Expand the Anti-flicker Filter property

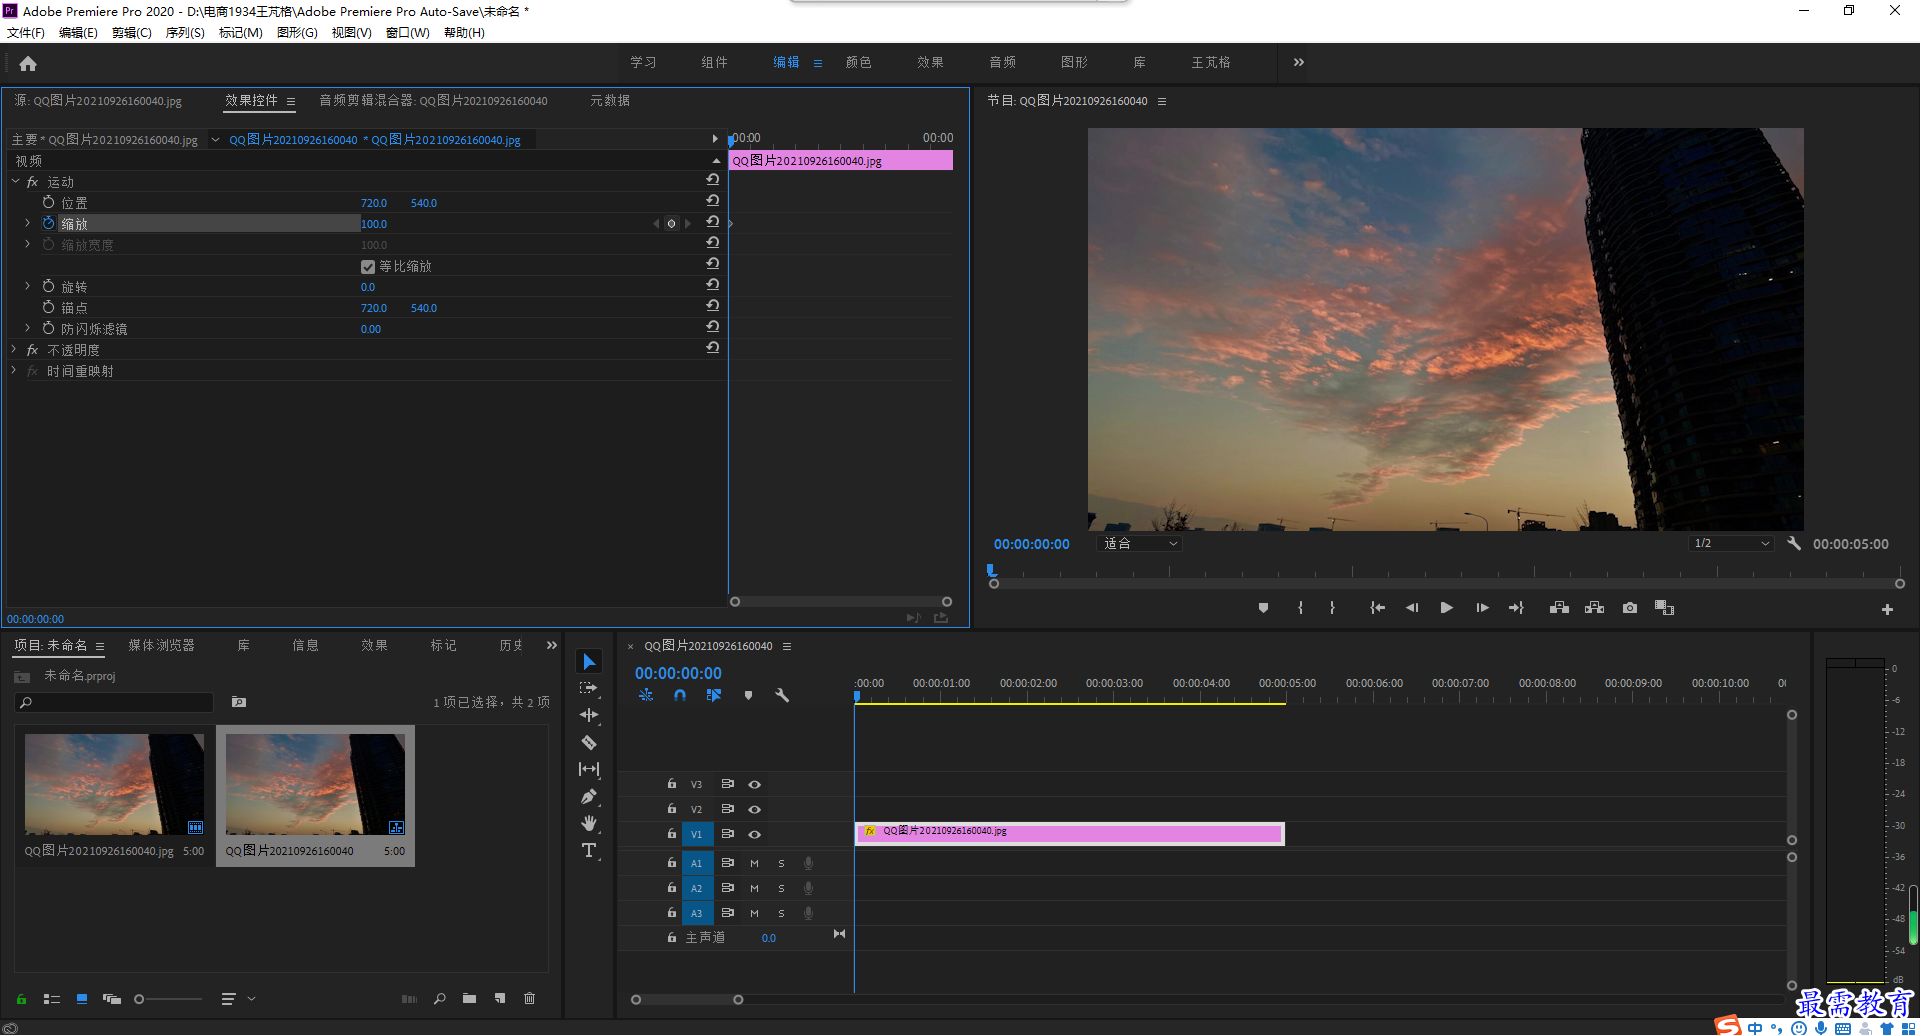tap(28, 328)
